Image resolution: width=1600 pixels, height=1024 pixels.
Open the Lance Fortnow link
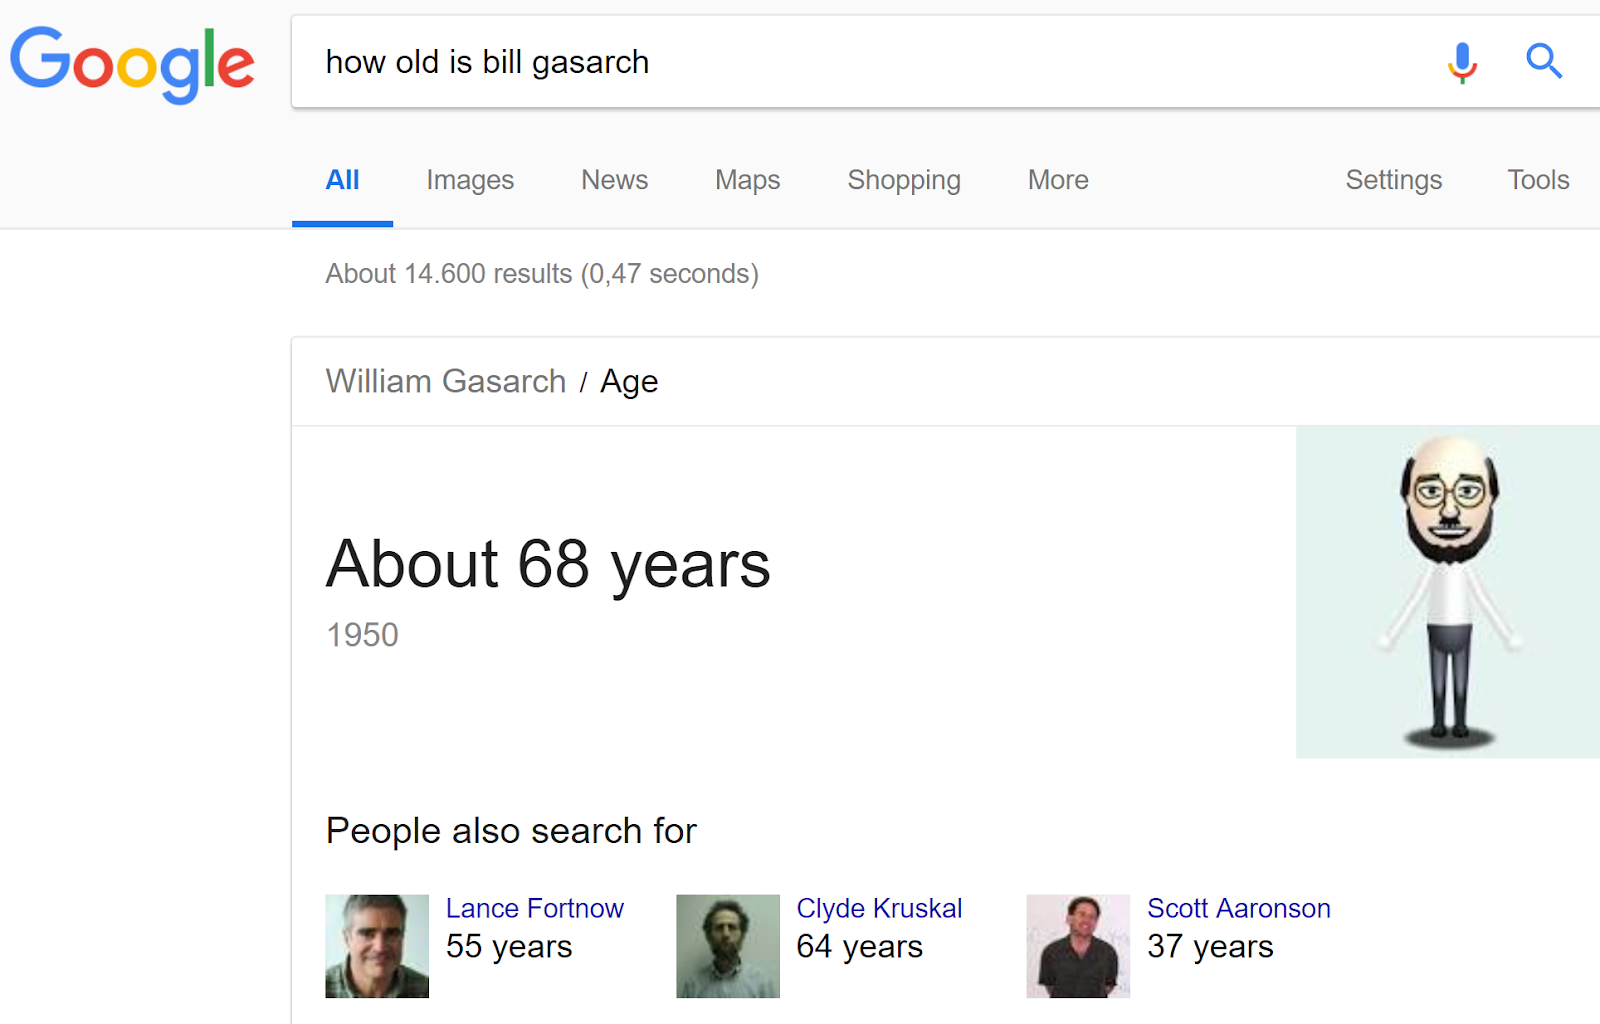(534, 908)
